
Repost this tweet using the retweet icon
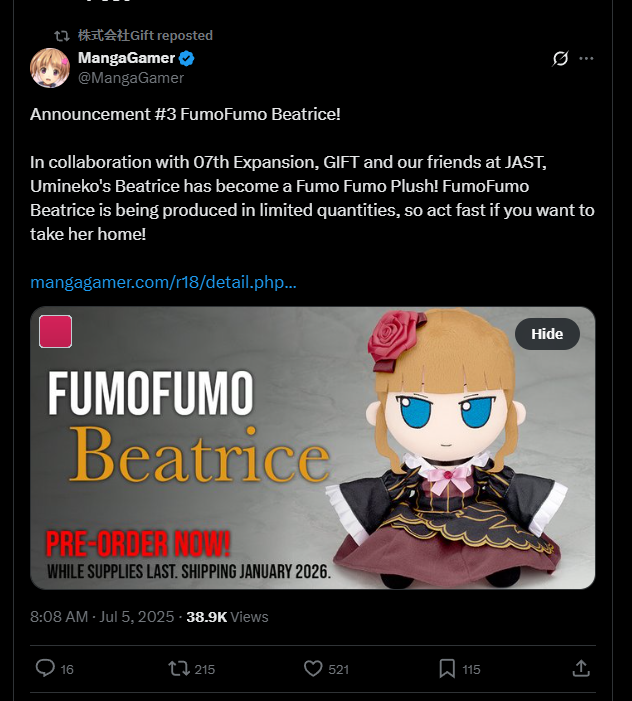pyautogui.click(x=178, y=668)
